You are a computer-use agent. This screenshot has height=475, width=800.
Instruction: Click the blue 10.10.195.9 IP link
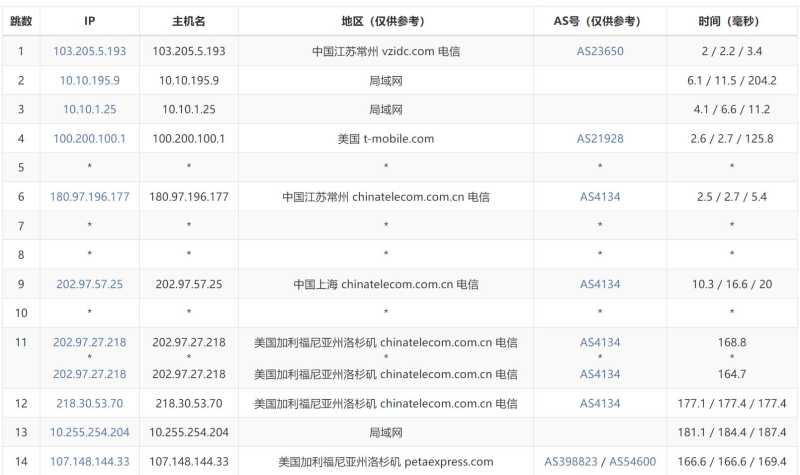[x=90, y=80]
